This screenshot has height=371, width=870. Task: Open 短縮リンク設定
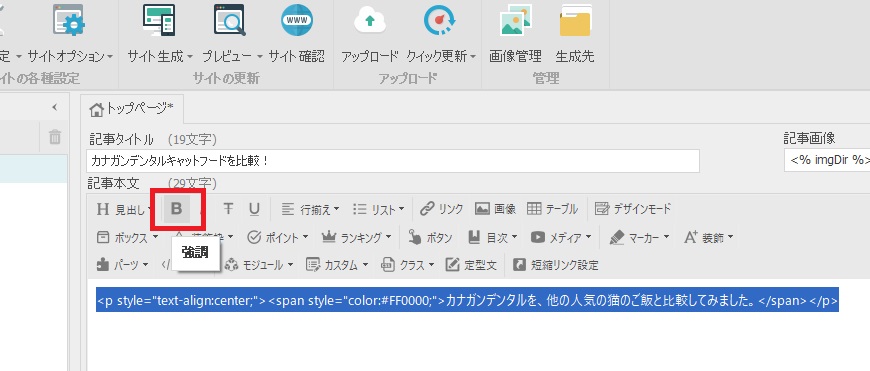pyautogui.click(x=555, y=265)
